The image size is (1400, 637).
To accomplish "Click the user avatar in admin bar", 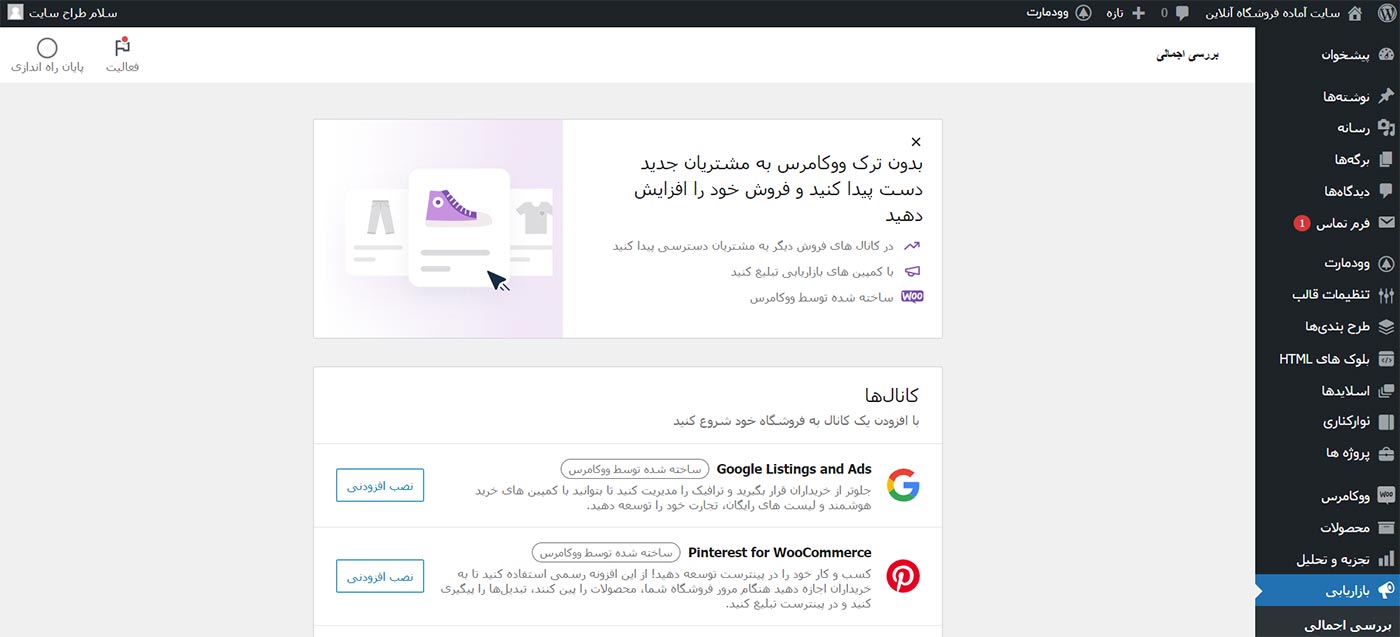I will tap(15, 13).
